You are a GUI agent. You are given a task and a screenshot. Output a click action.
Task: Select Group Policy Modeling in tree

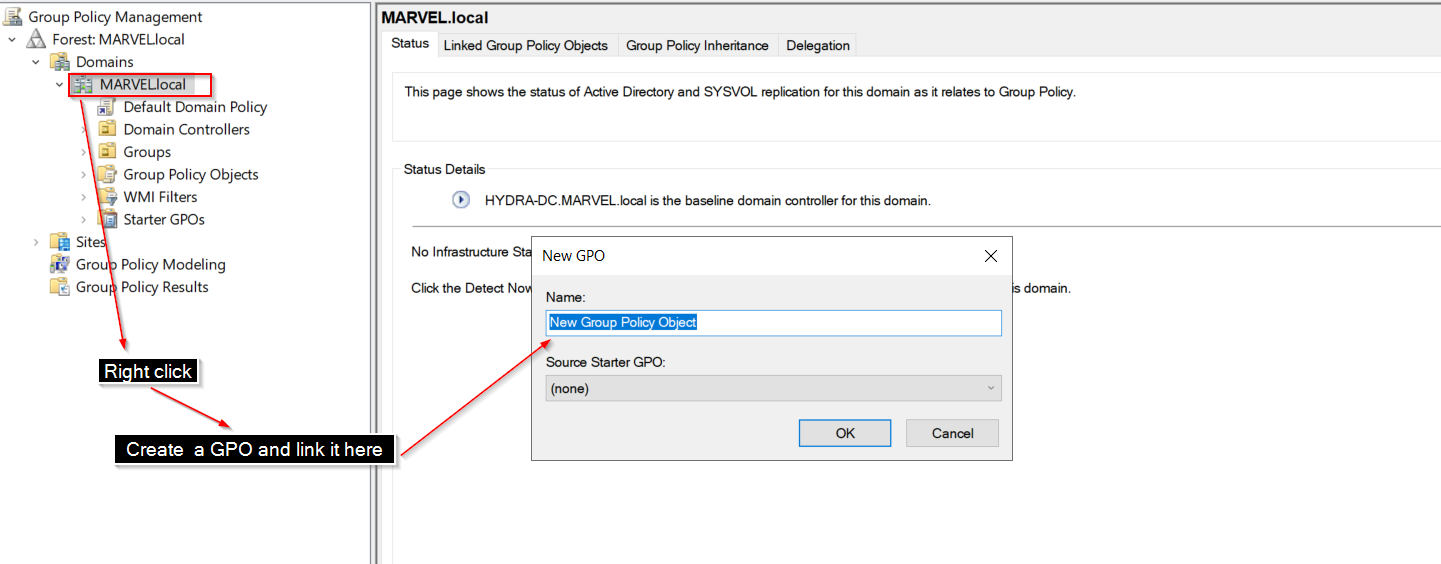pos(151,264)
